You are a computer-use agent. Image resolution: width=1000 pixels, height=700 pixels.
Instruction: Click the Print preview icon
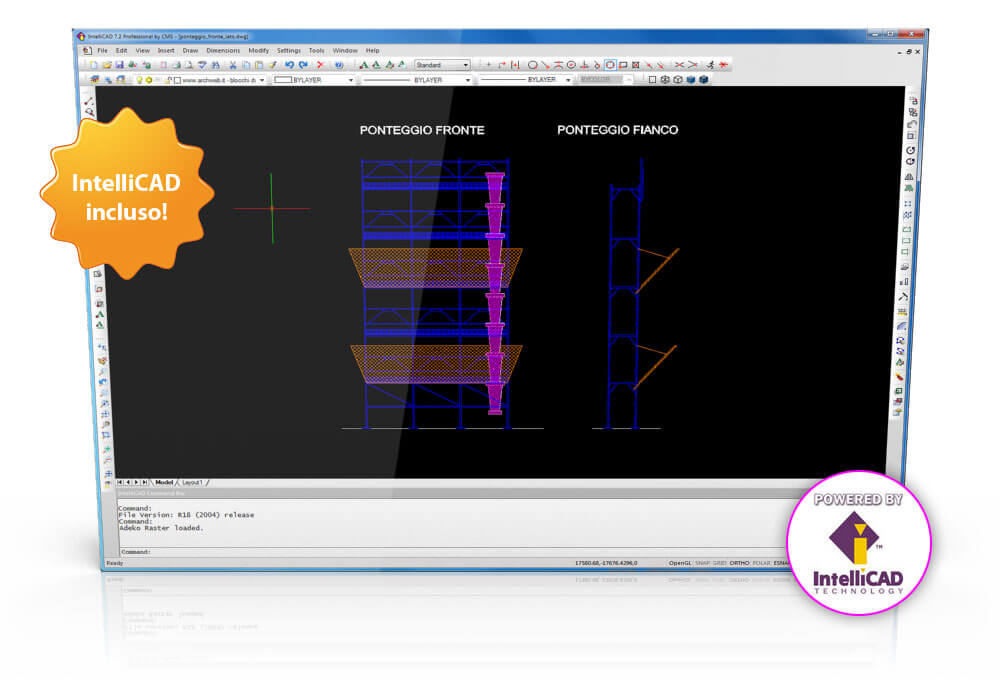point(189,65)
